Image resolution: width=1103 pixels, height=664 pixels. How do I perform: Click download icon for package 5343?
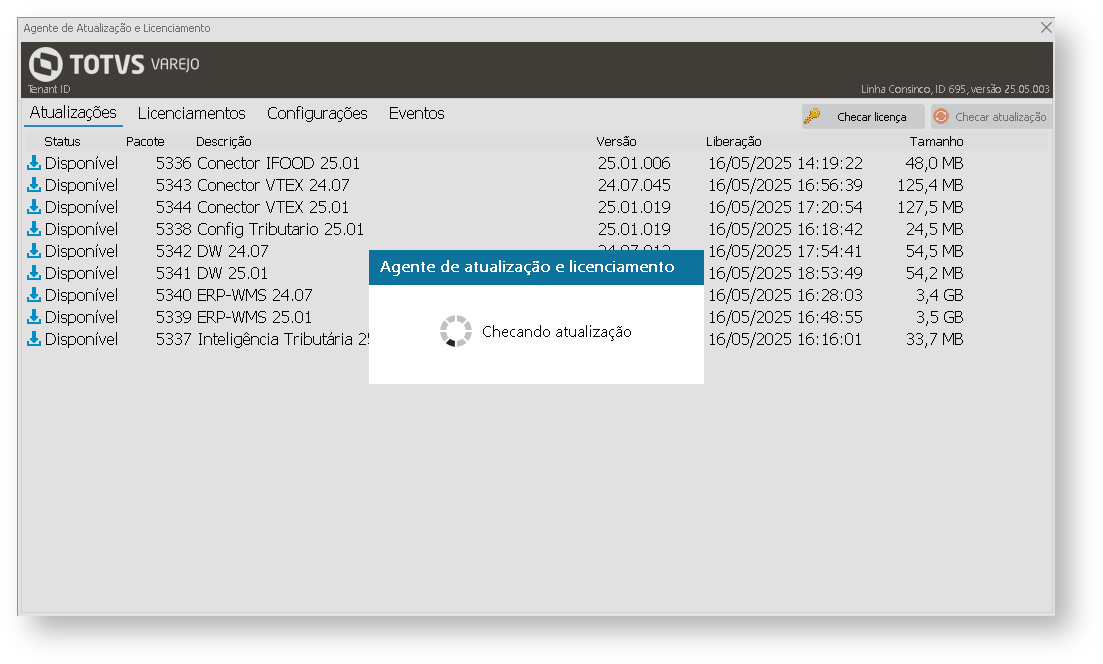pyautogui.click(x=34, y=185)
